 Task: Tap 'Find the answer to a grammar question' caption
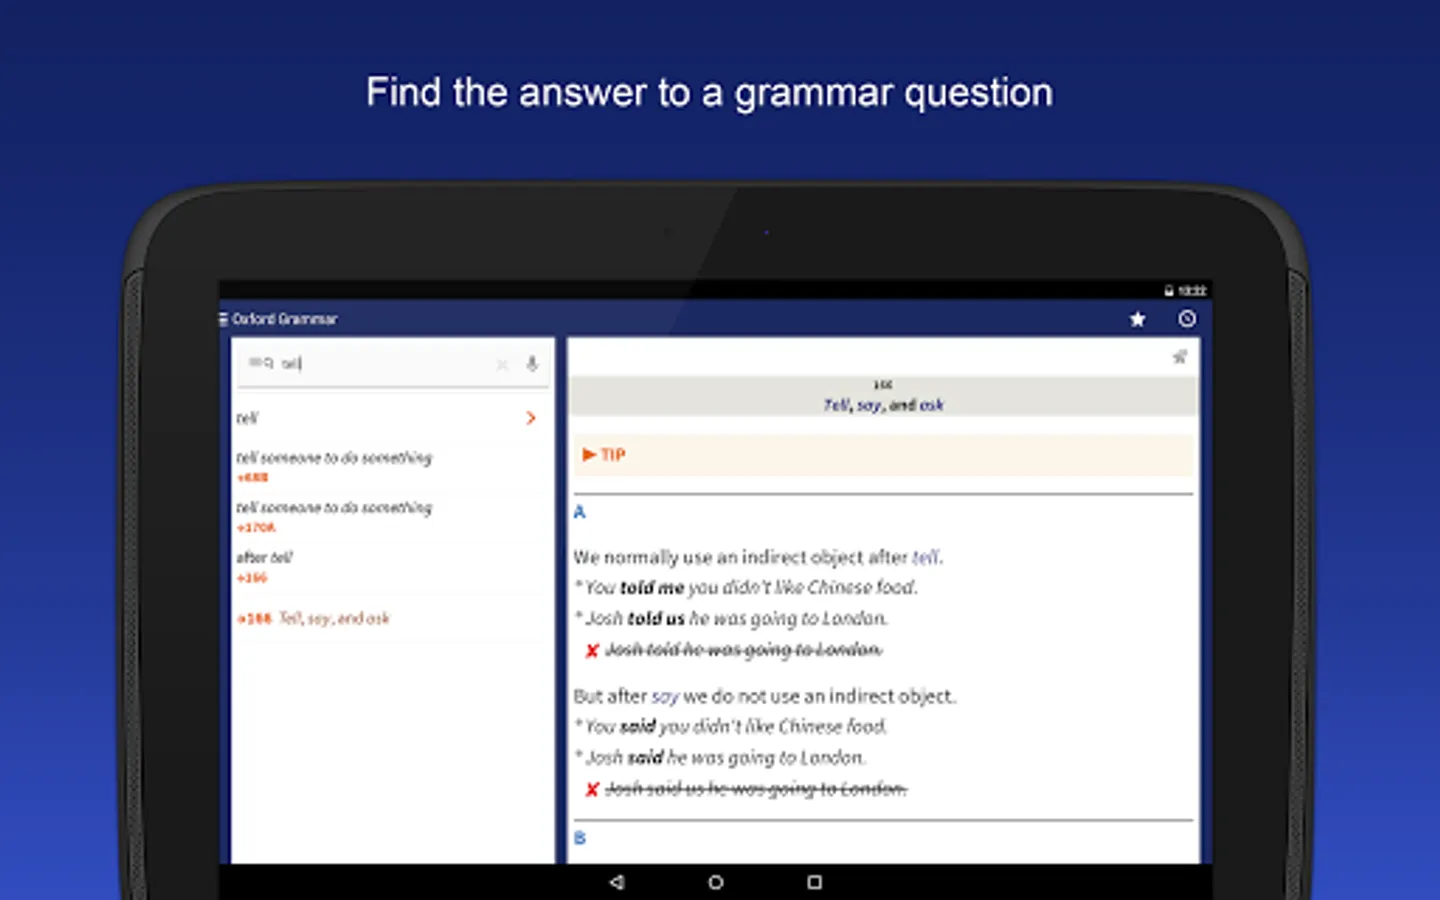tap(709, 93)
